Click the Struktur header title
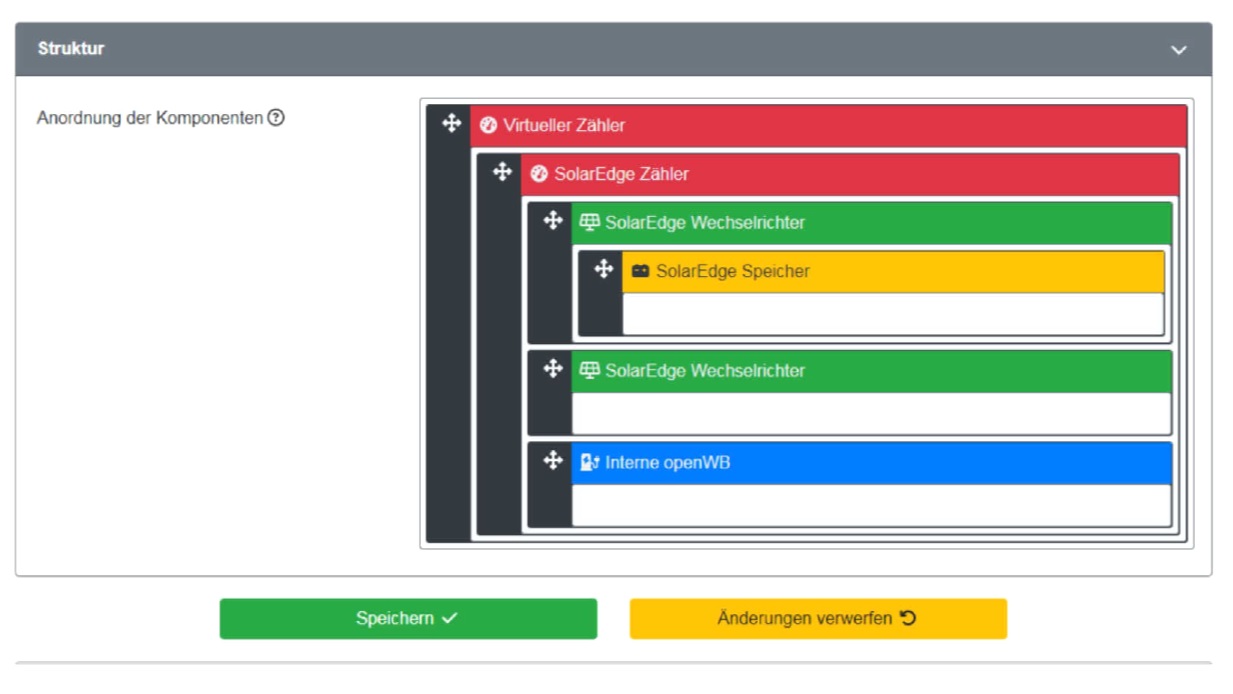 pyautogui.click(x=71, y=48)
